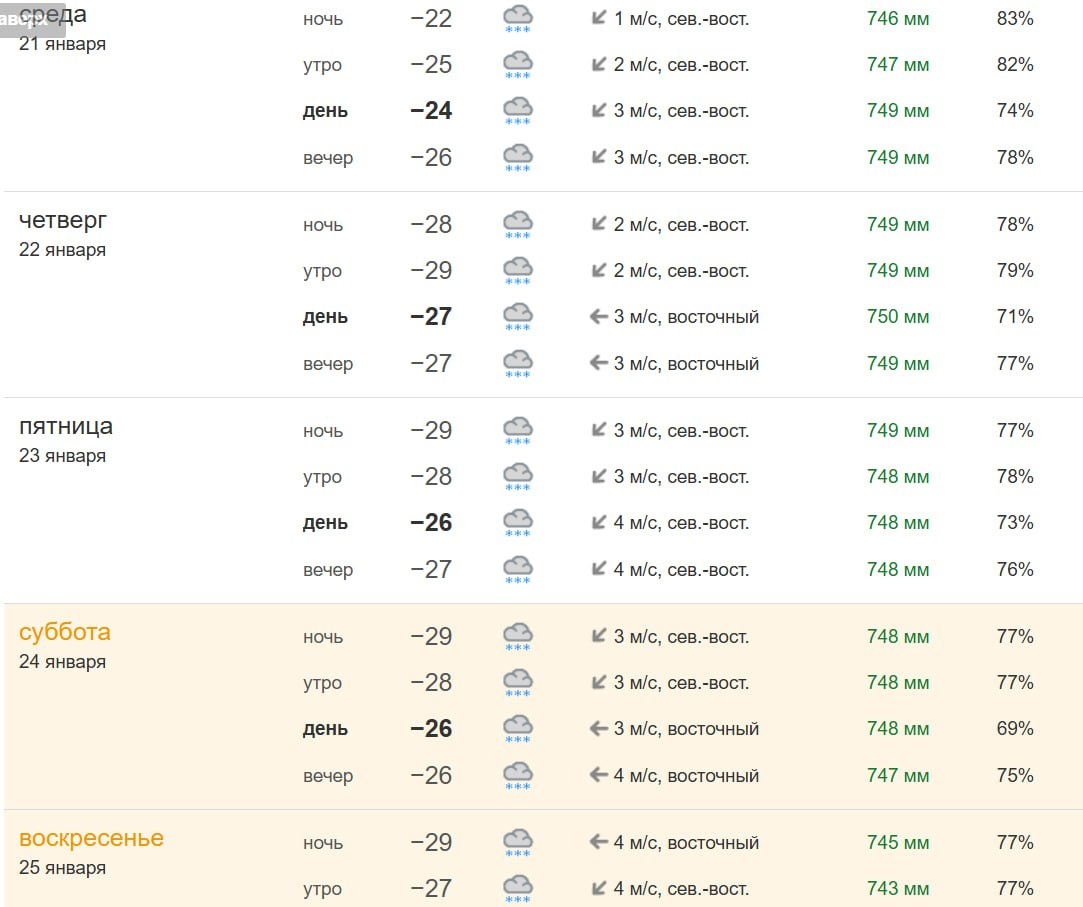
Task: Click the snow cloud icon for Friday daytime
Action: (517, 523)
